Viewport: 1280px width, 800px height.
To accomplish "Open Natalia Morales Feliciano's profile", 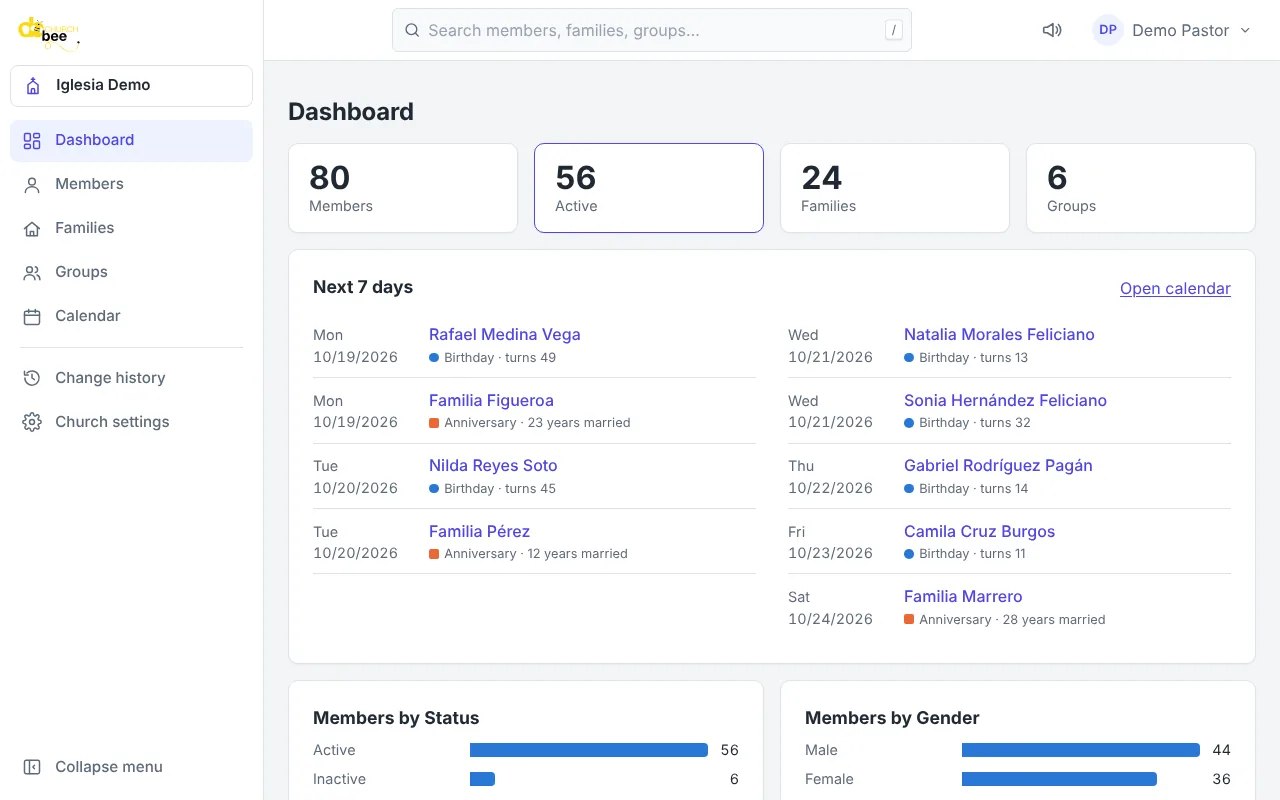I will (x=999, y=334).
